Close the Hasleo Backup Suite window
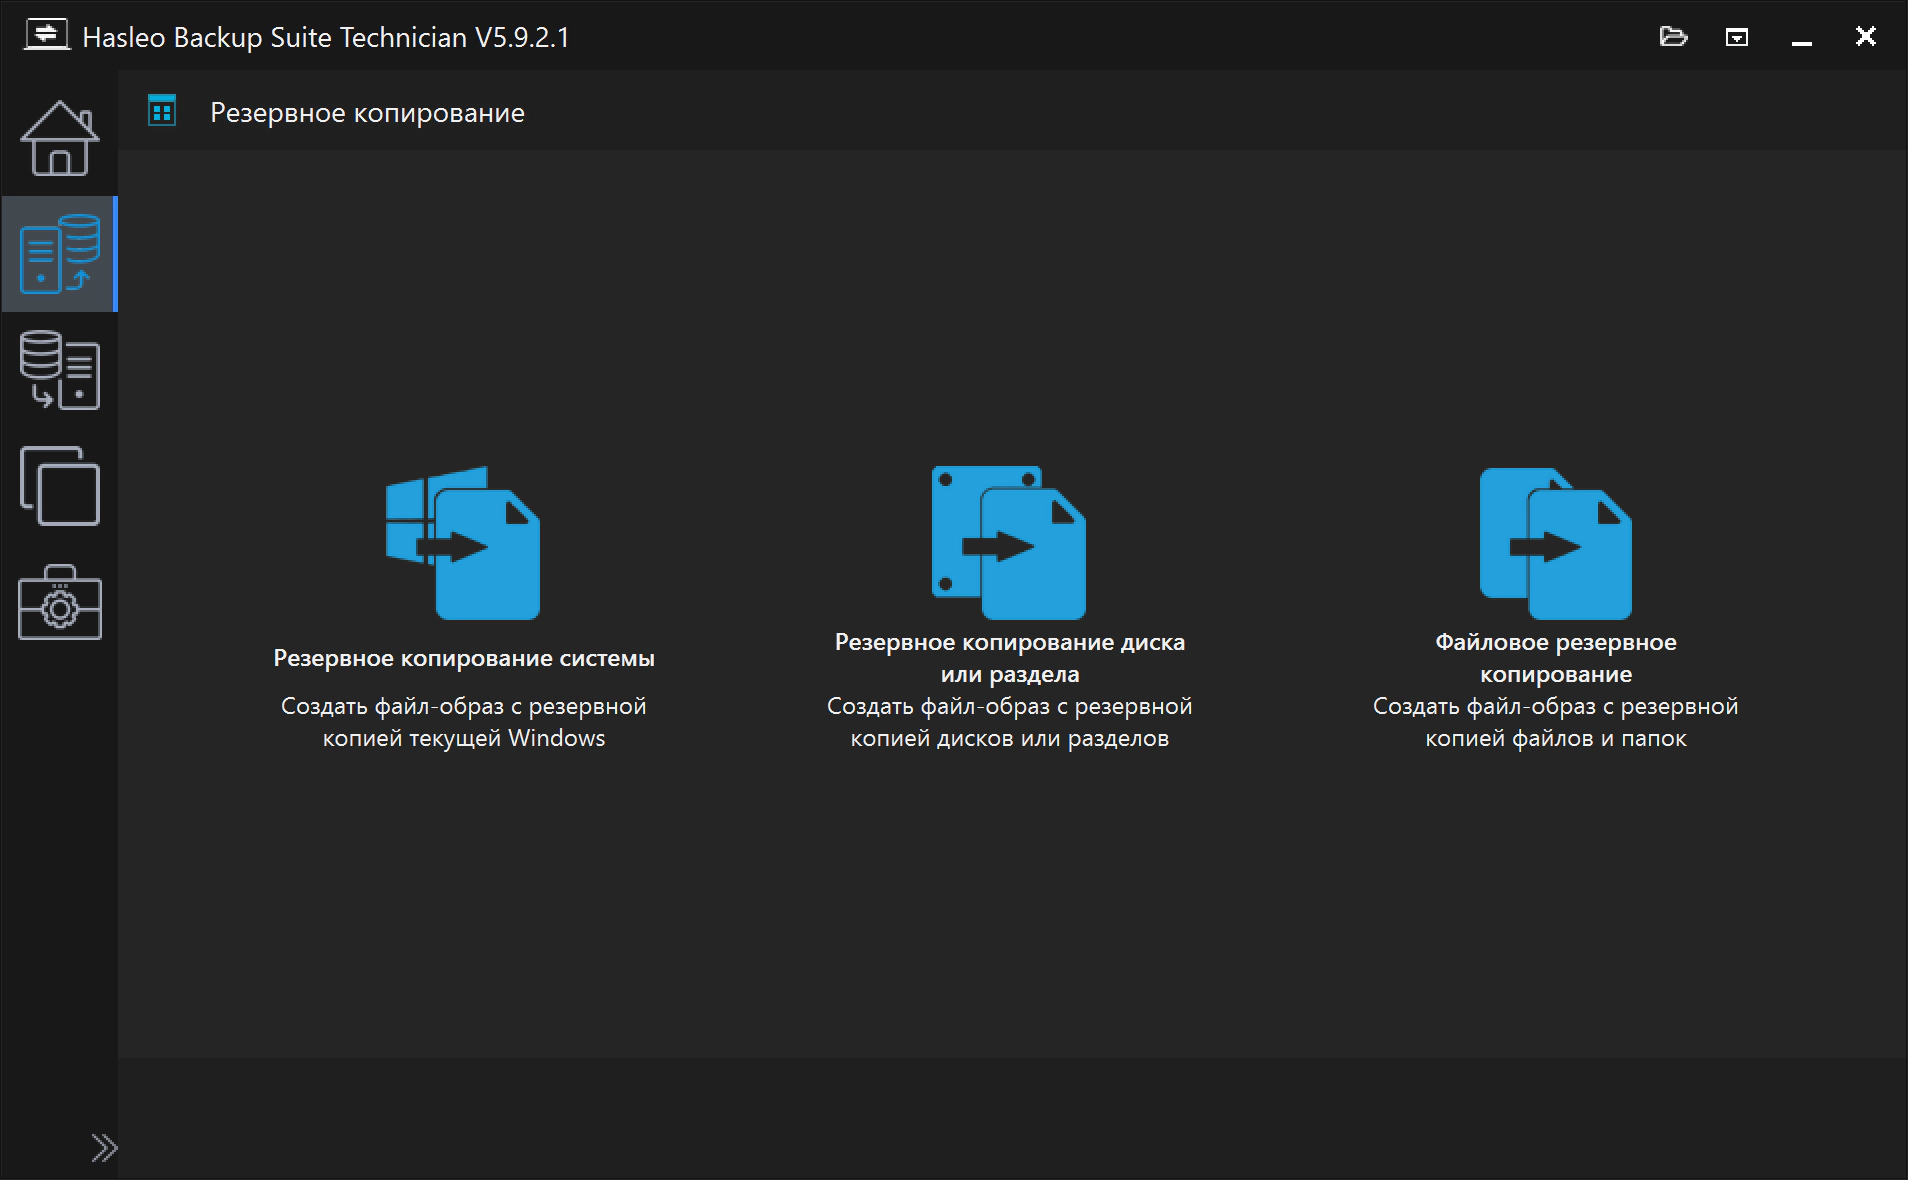1908x1180 pixels. (x=1866, y=37)
